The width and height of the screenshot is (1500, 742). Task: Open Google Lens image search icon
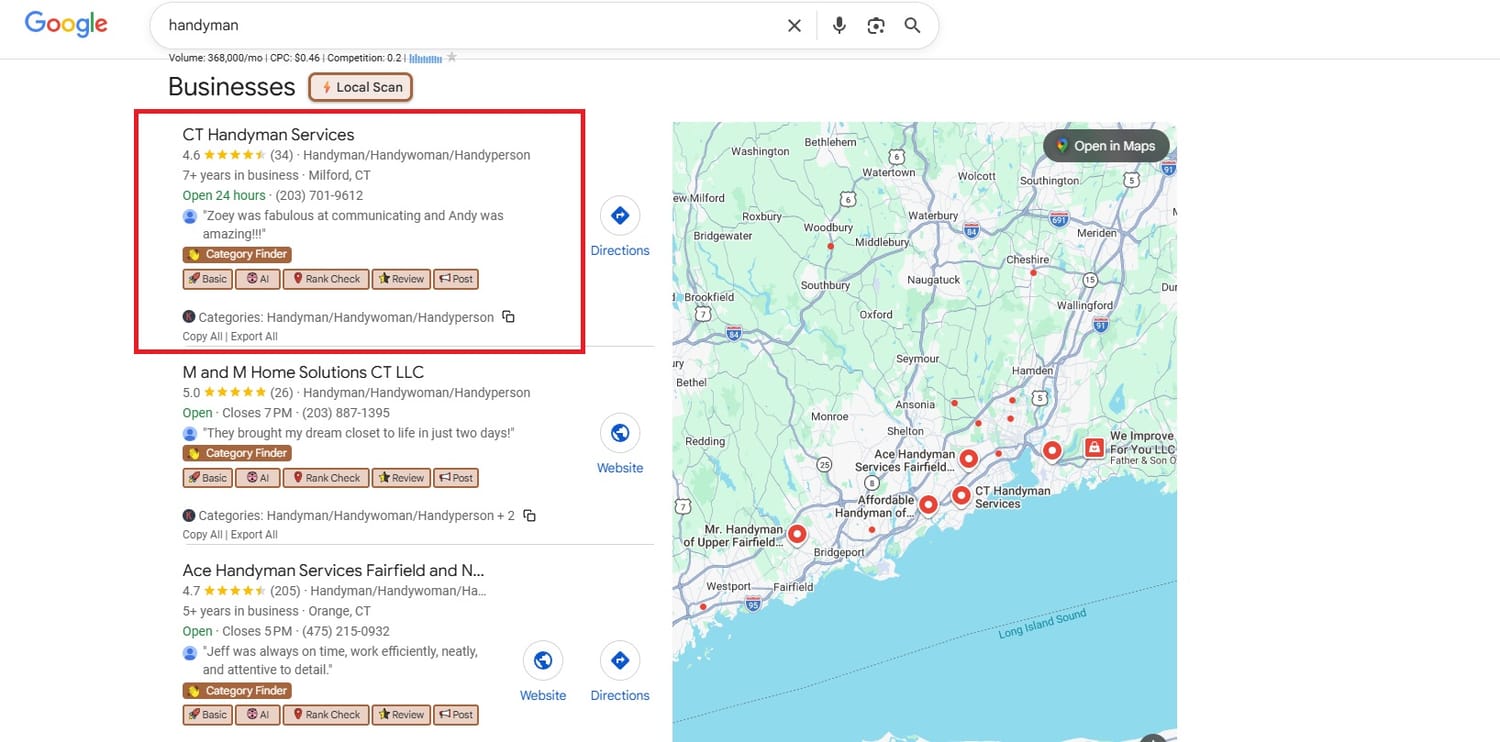[876, 25]
